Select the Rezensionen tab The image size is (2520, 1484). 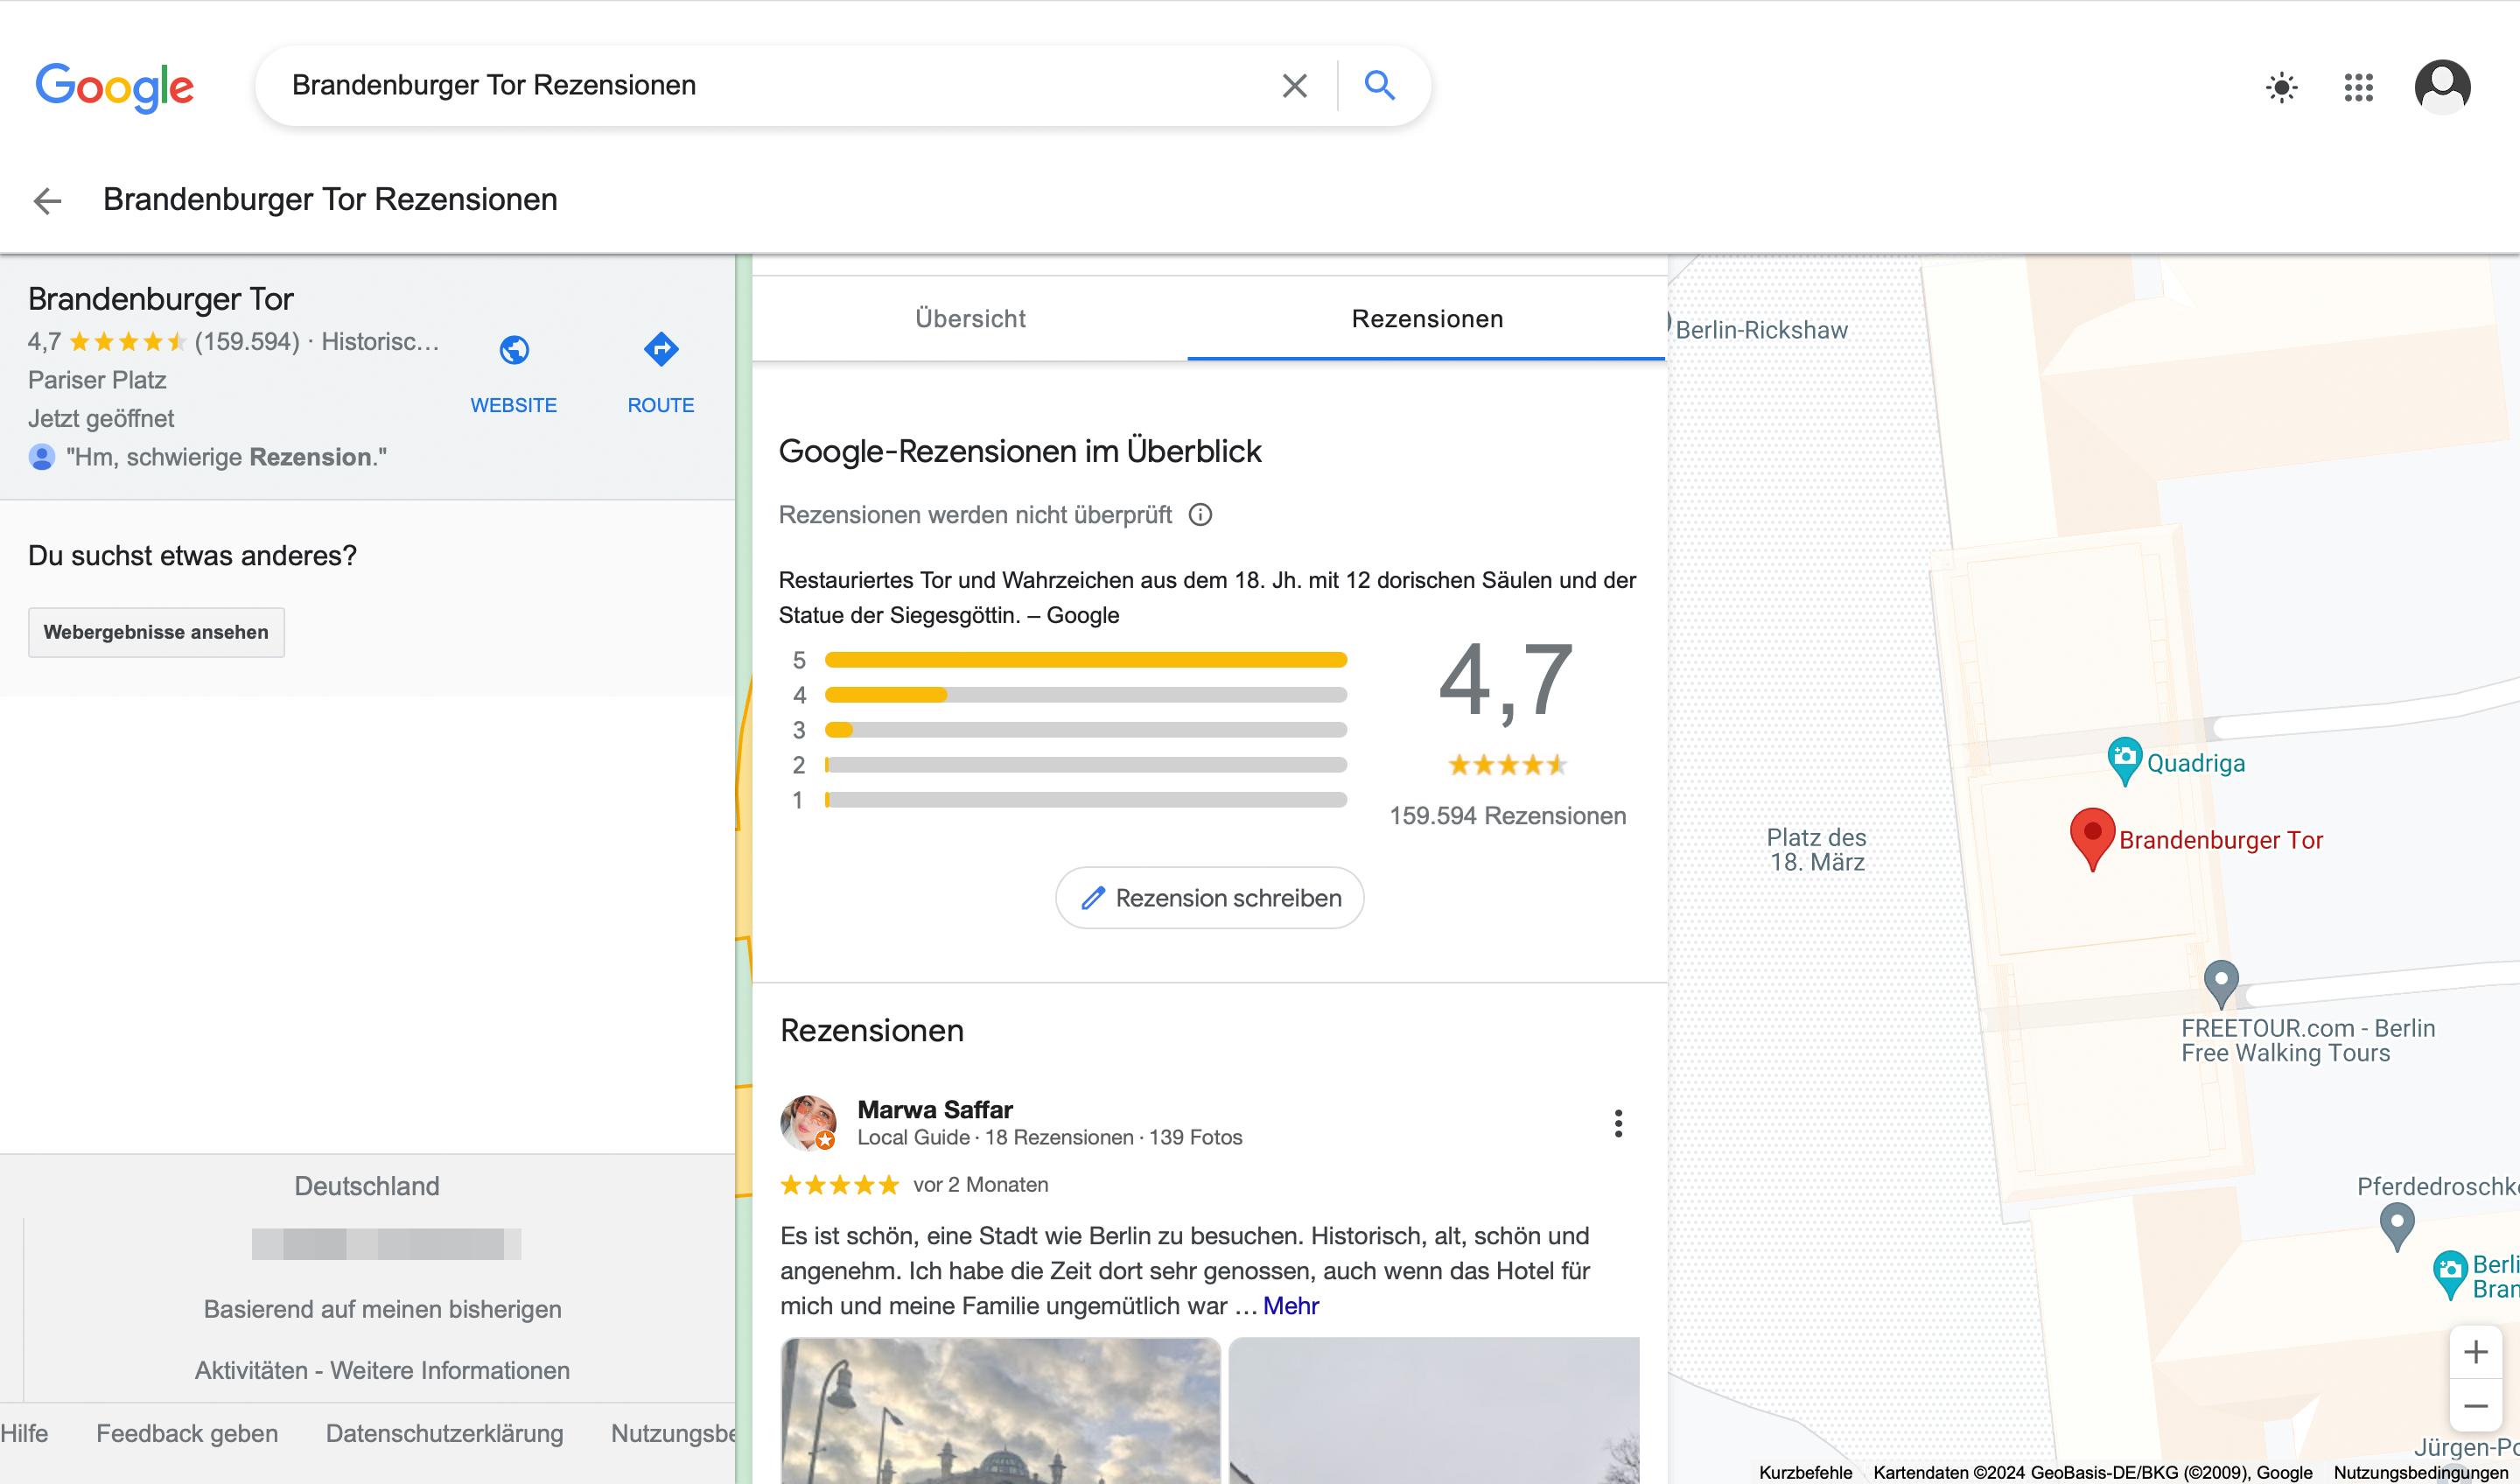click(x=1427, y=319)
